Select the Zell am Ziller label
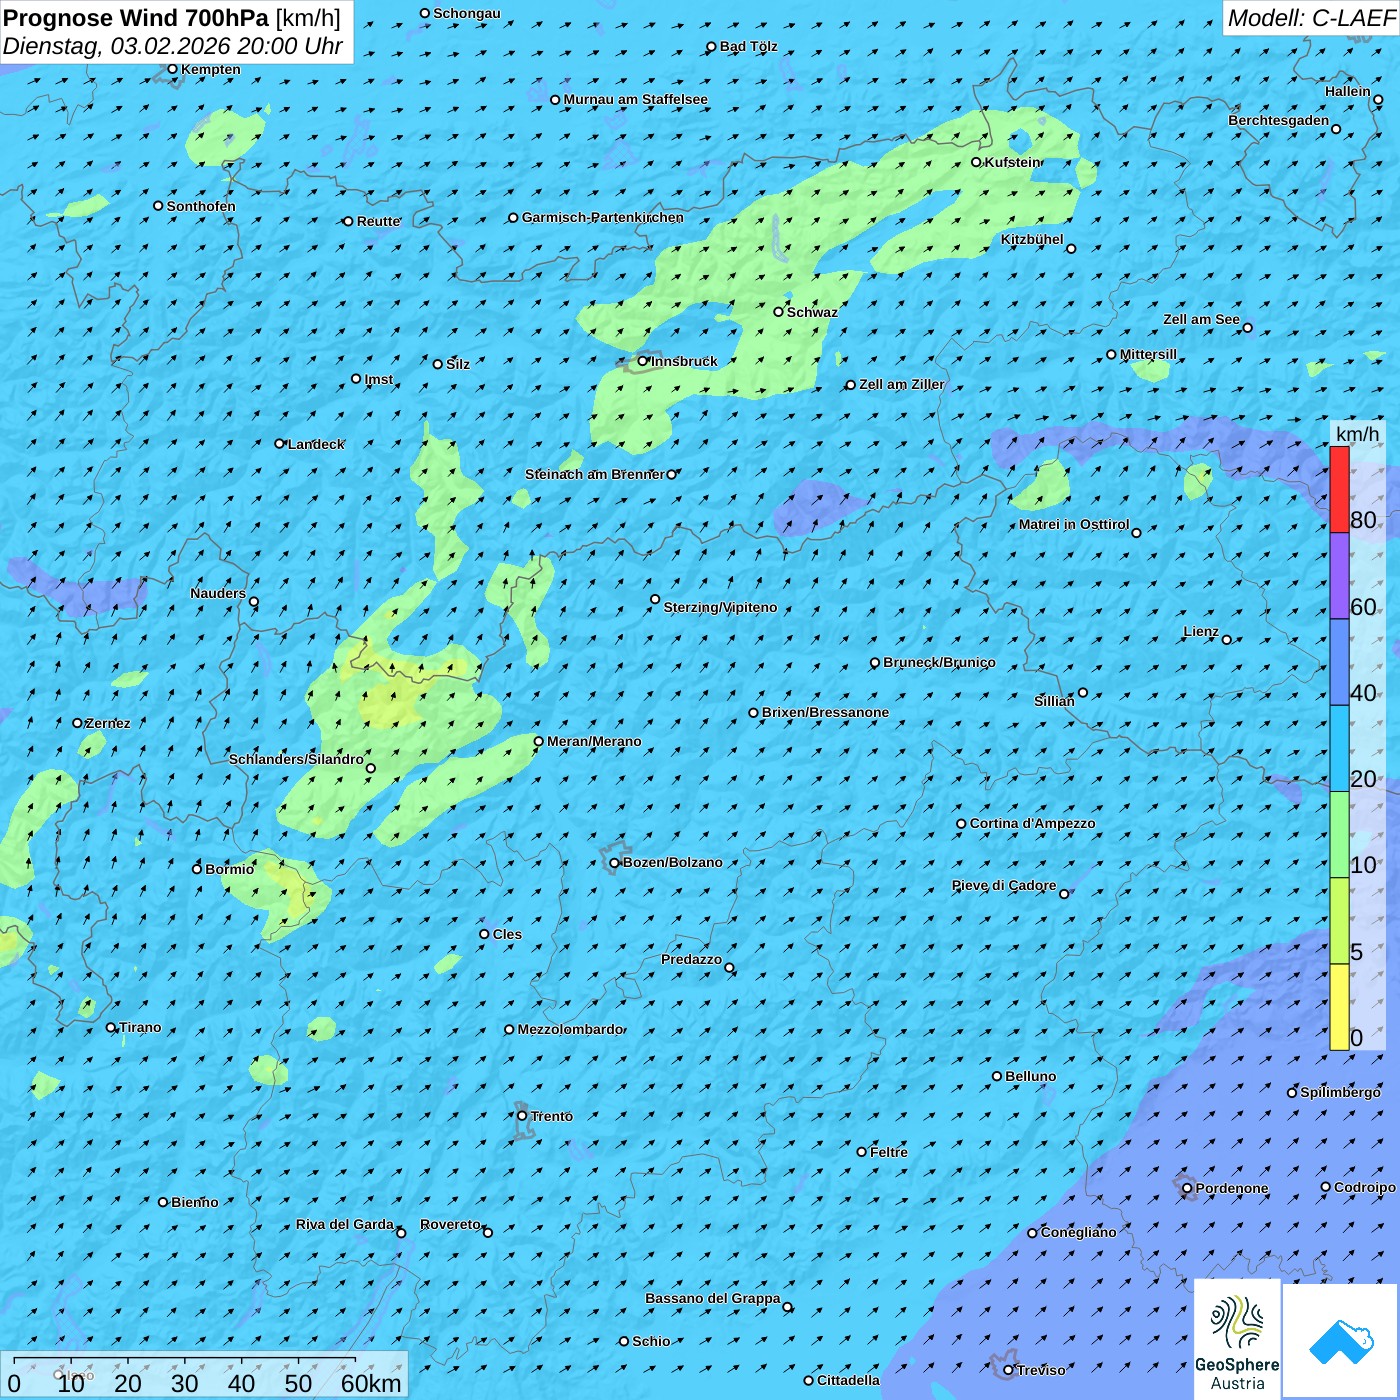Viewport: 1400px width, 1400px height. (x=901, y=384)
